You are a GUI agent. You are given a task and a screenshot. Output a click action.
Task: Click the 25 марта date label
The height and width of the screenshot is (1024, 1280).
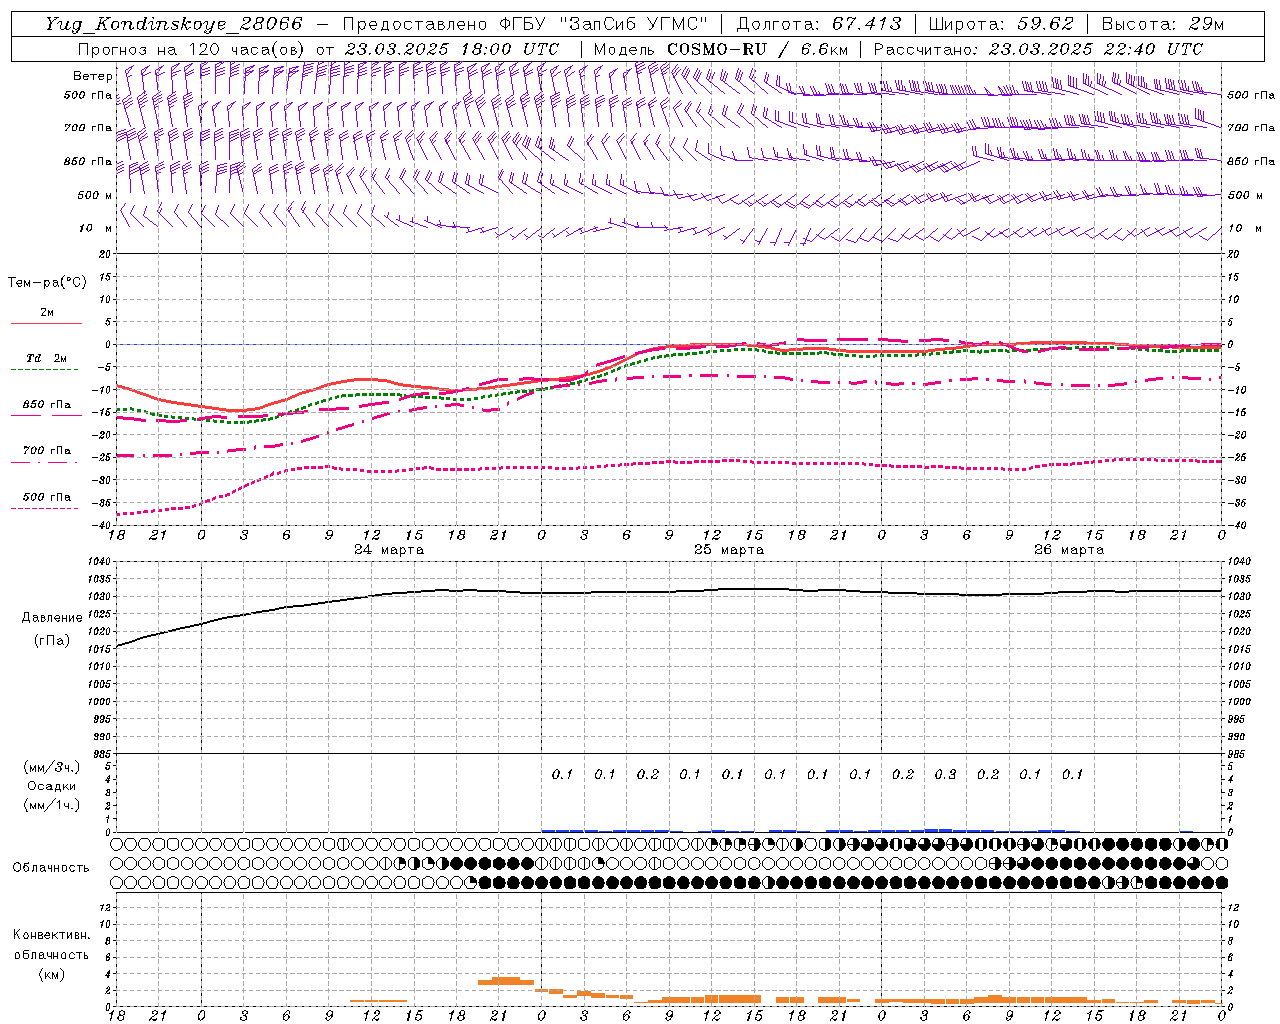point(729,550)
